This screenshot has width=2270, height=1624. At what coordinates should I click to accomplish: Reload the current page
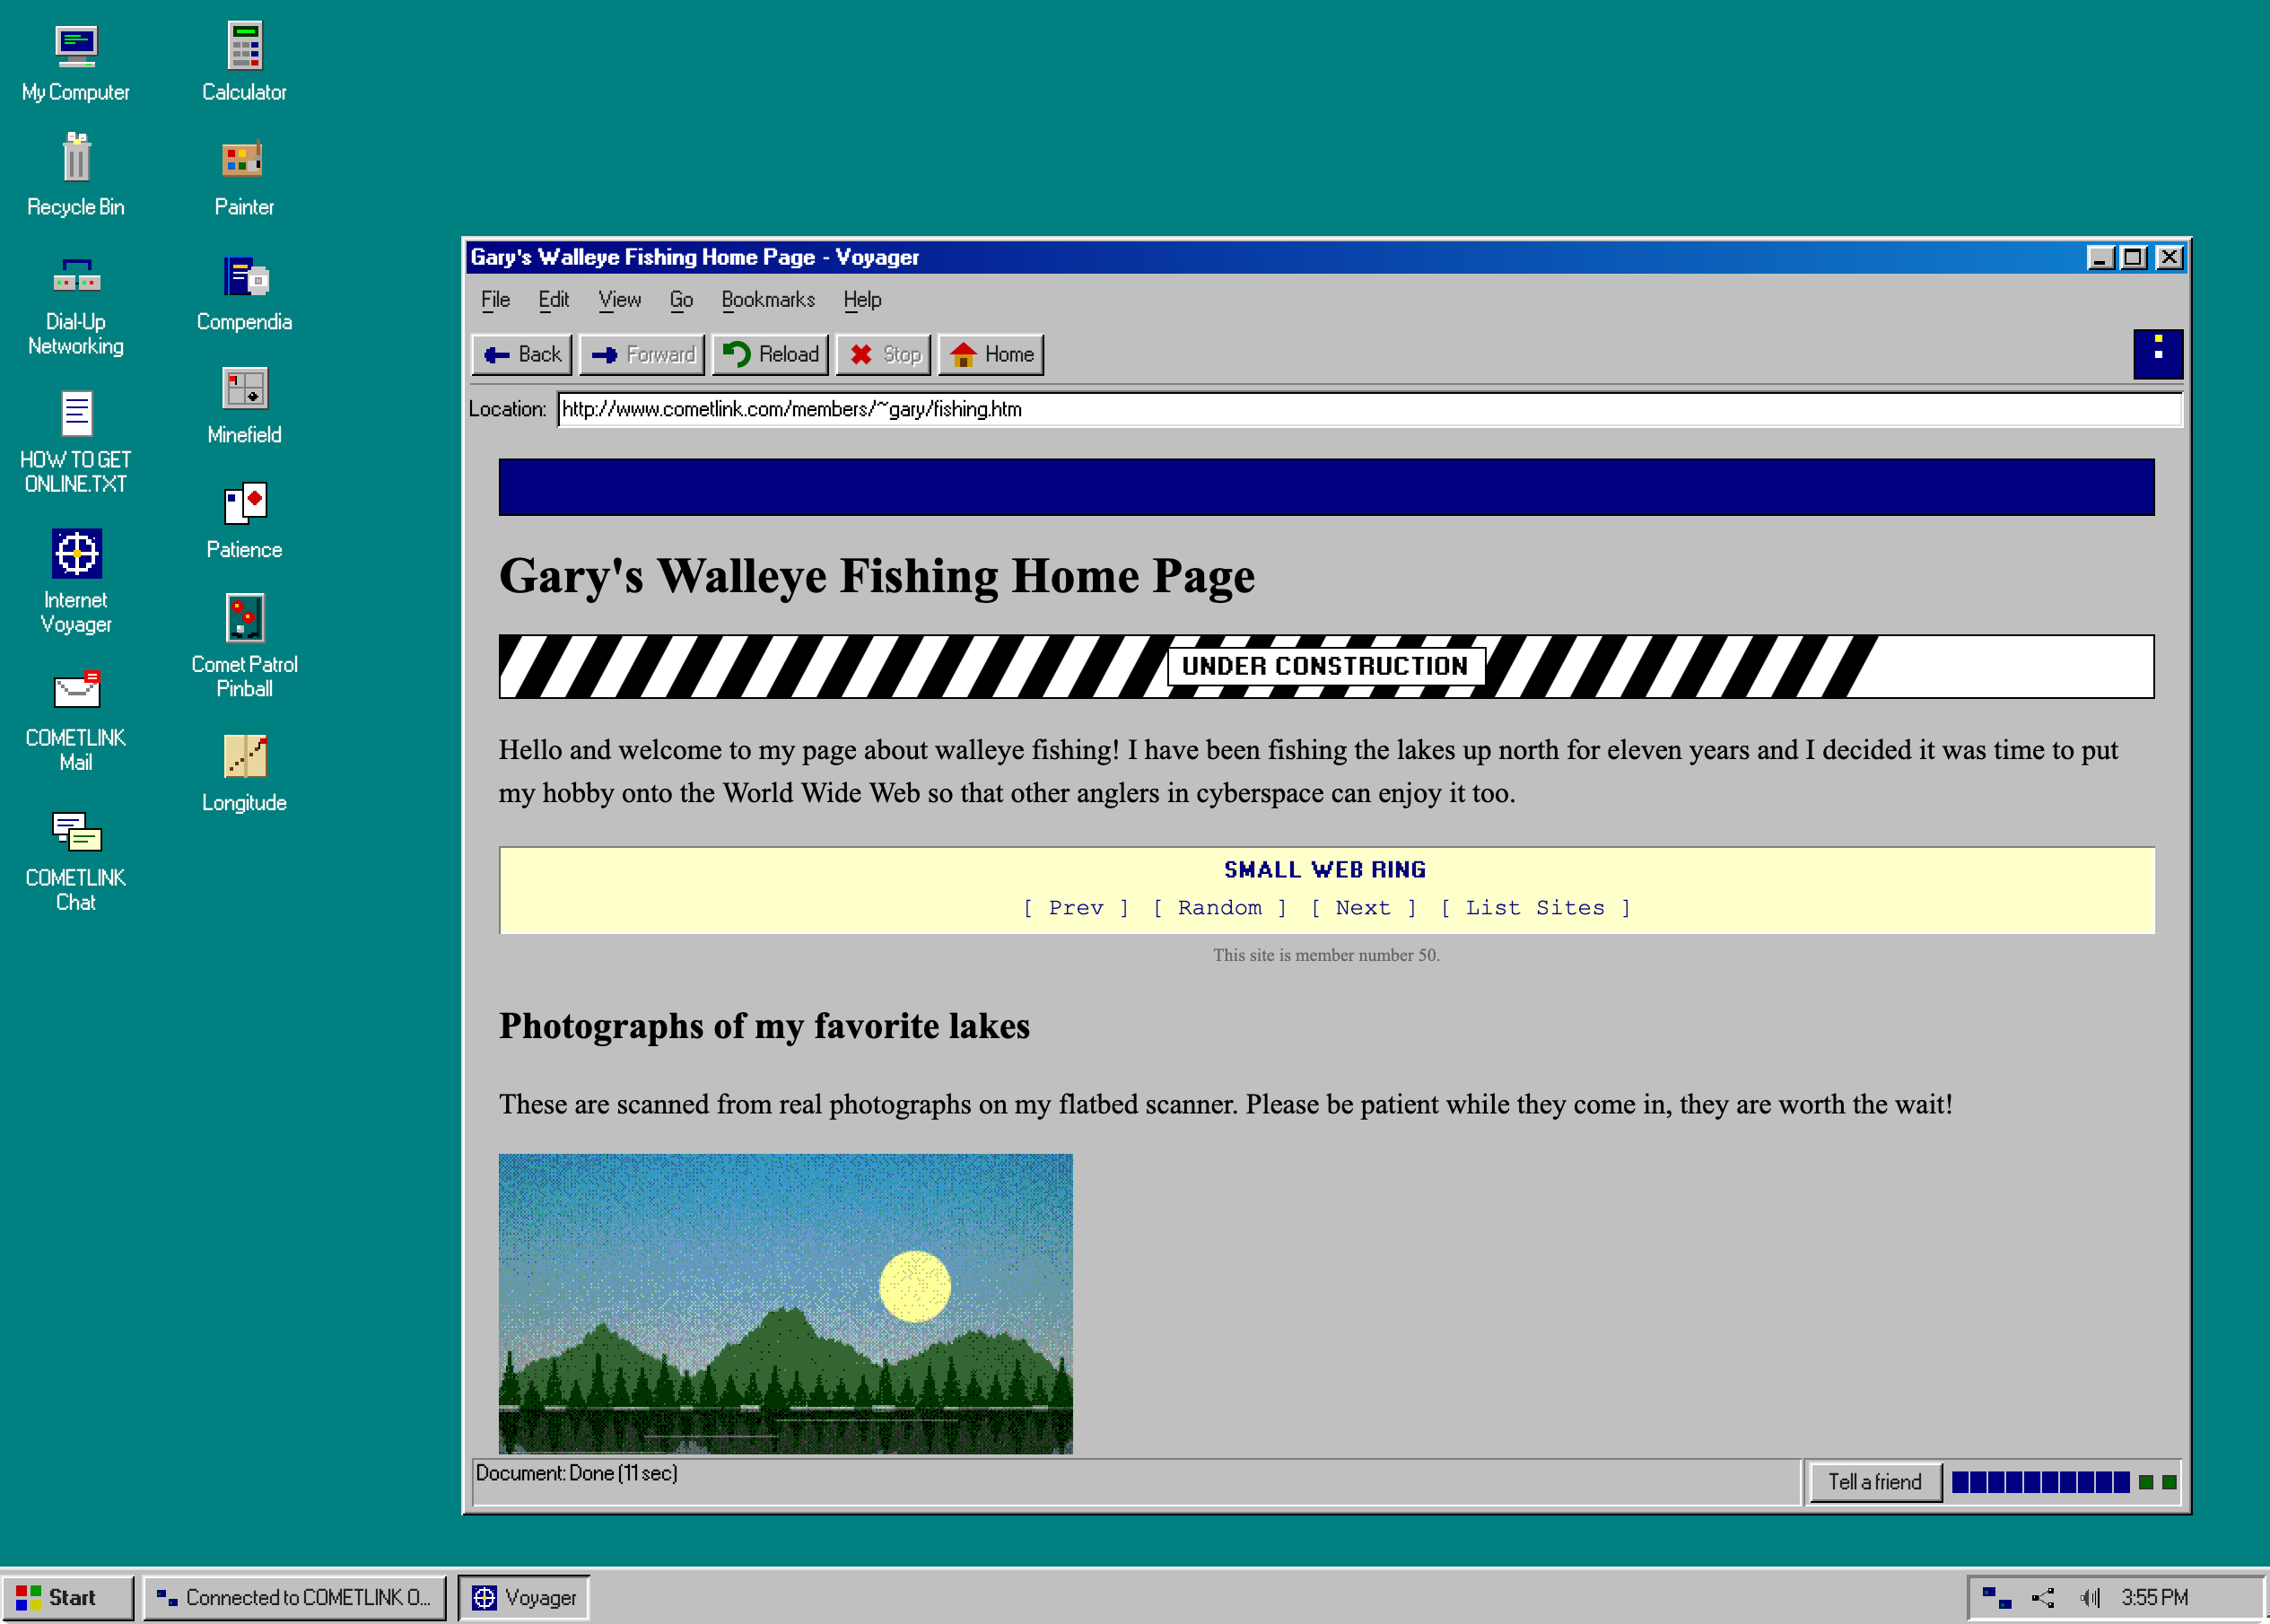click(770, 355)
